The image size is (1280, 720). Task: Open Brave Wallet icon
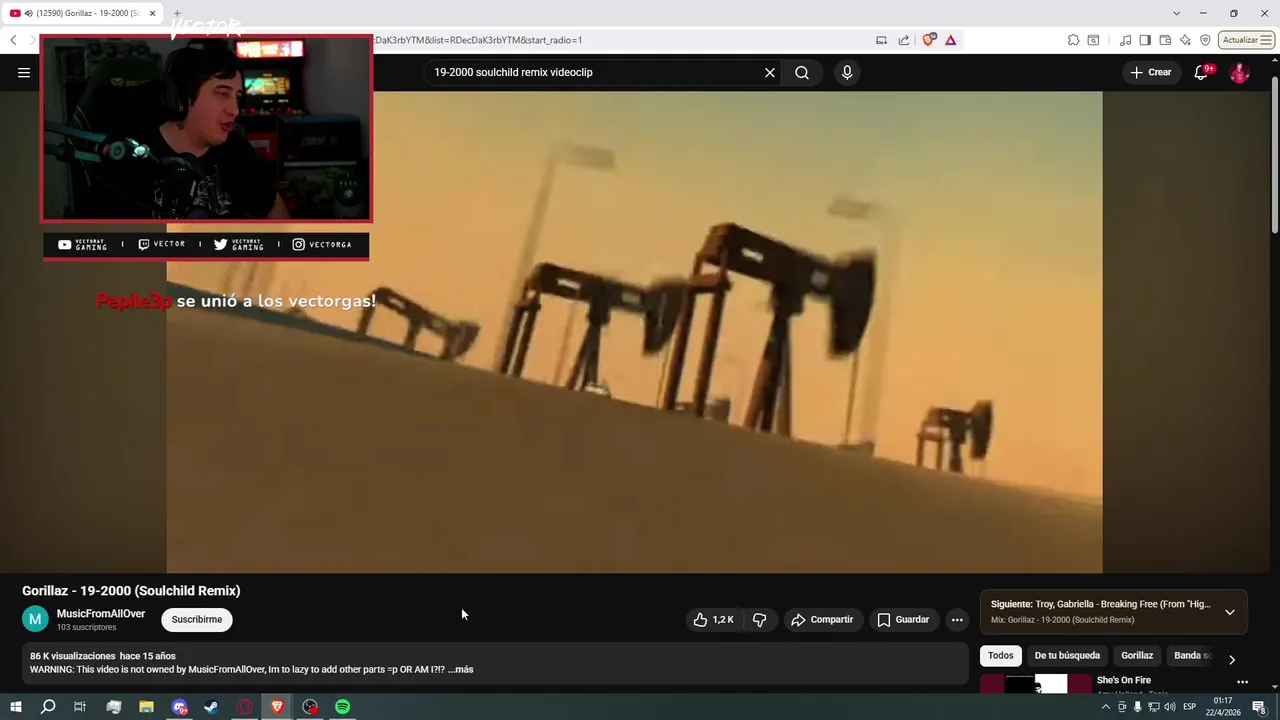pyautogui.click(x=1165, y=40)
